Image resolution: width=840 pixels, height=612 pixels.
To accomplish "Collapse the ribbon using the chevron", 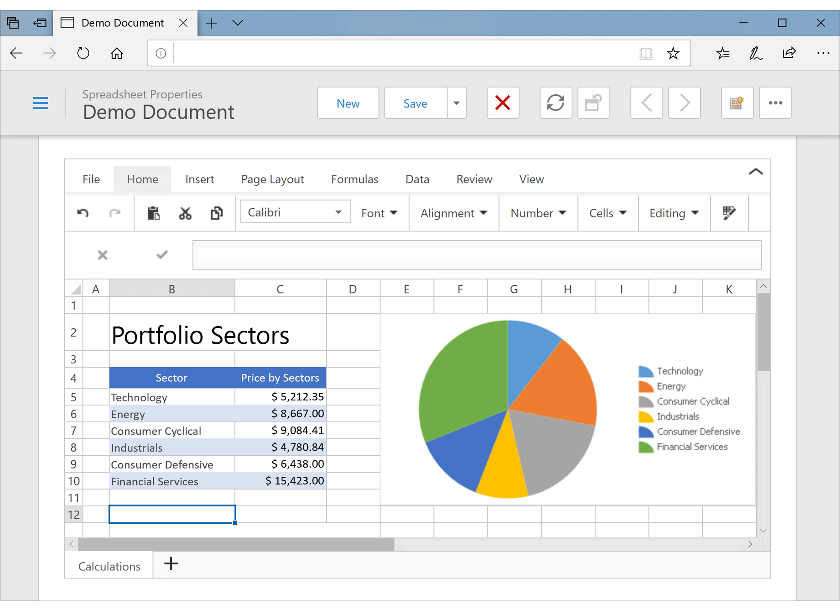I will [756, 171].
